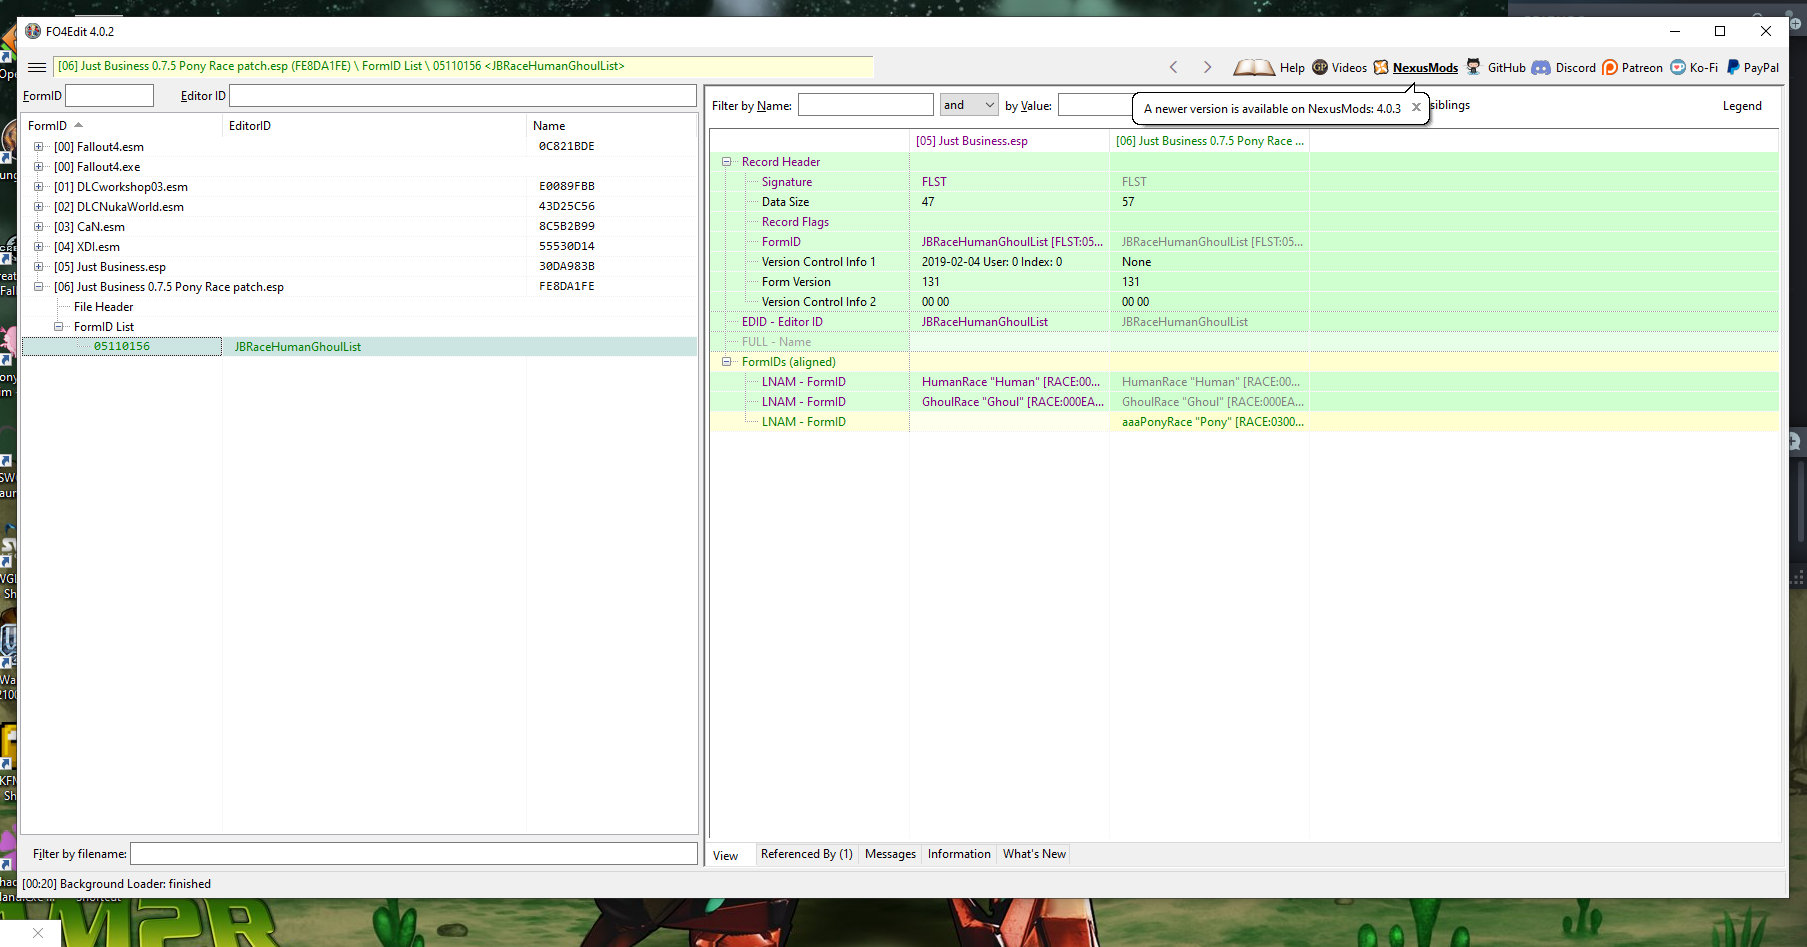This screenshot has height=947, width=1807.
Task: Select the Signature row
Action: (1244, 181)
